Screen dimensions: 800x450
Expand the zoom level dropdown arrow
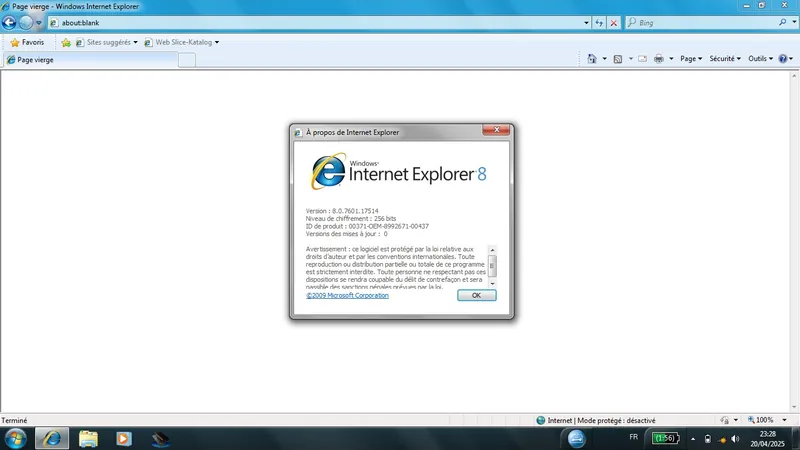point(785,420)
